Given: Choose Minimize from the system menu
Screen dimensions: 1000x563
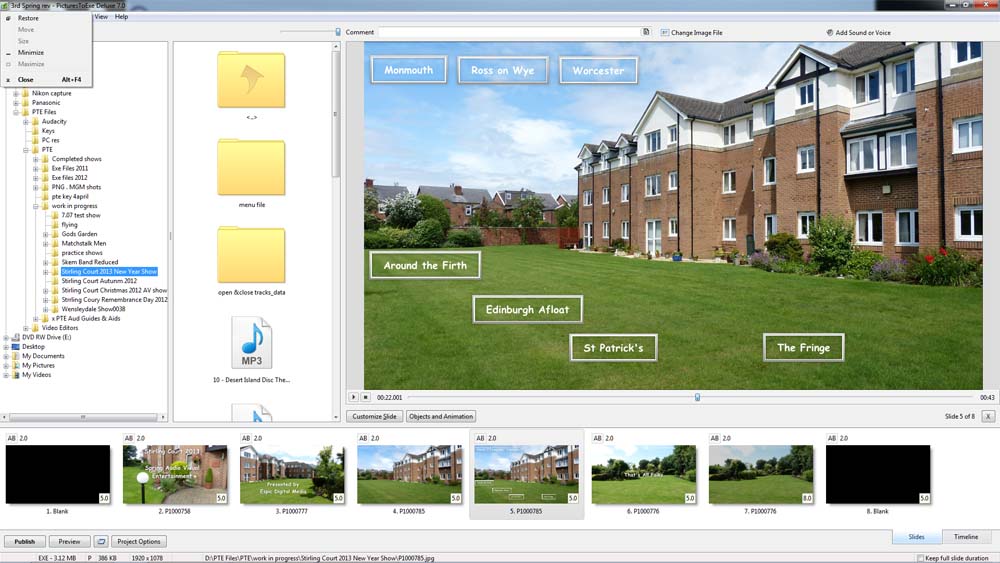Looking at the screenshot, I should click(31, 52).
